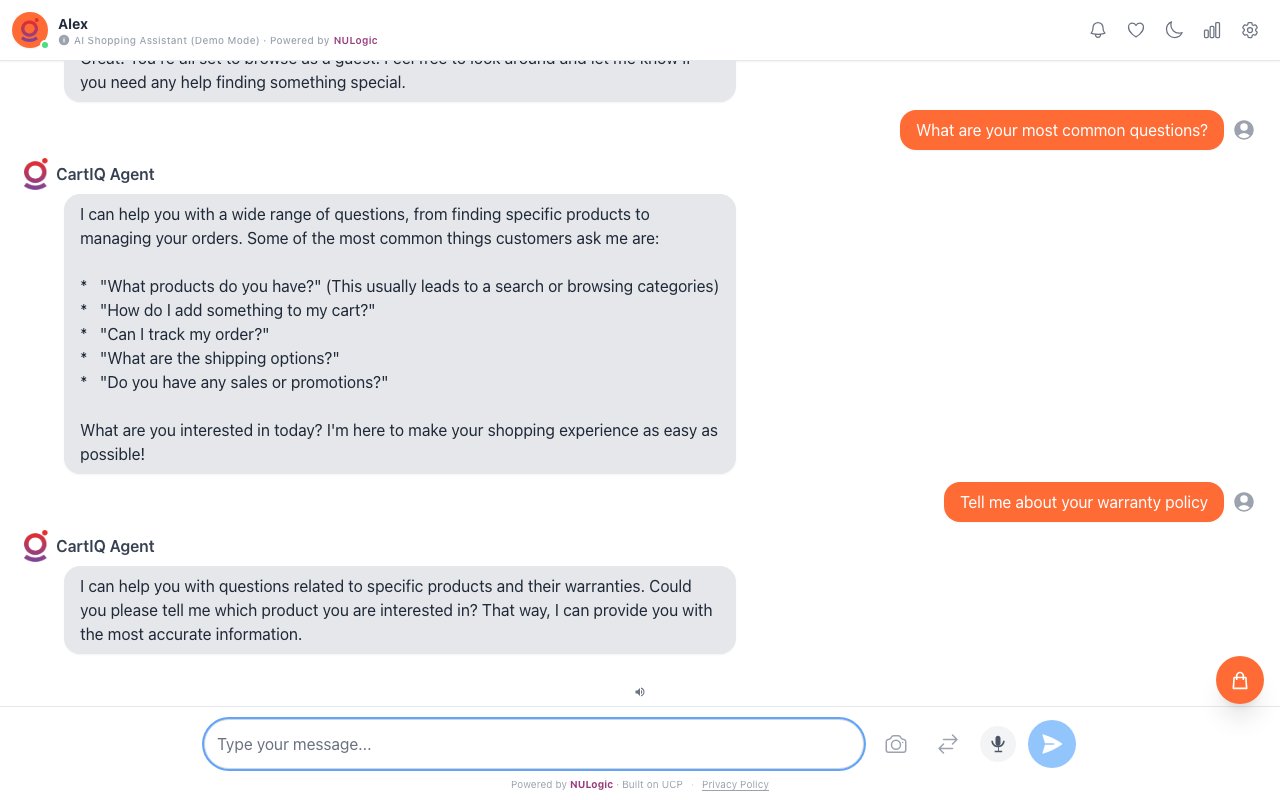Toggle dark mode with the moon icon

(x=1174, y=30)
